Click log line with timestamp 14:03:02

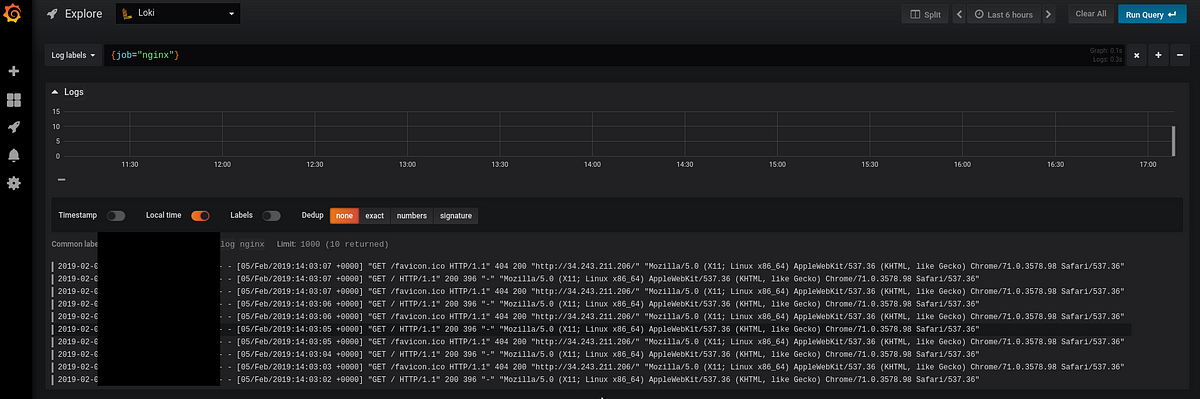[x=590, y=380]
